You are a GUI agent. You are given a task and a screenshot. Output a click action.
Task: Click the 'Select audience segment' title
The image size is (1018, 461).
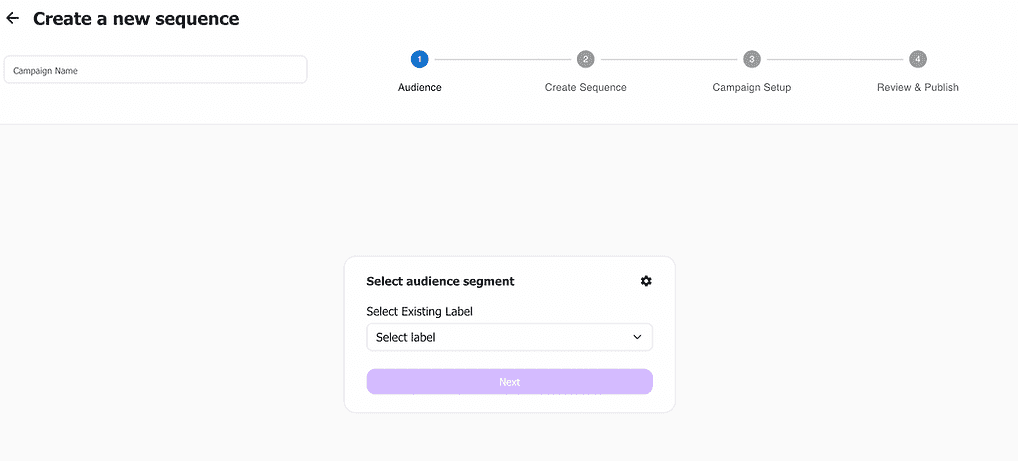tap(440, 281)
